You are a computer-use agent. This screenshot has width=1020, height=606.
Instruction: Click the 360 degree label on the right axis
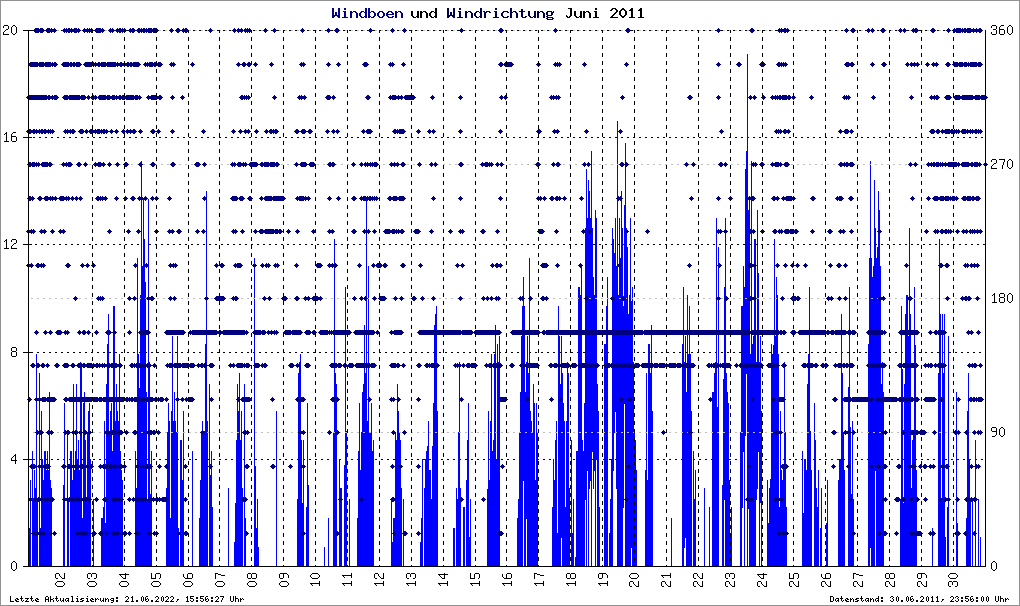pos(1001,30)
